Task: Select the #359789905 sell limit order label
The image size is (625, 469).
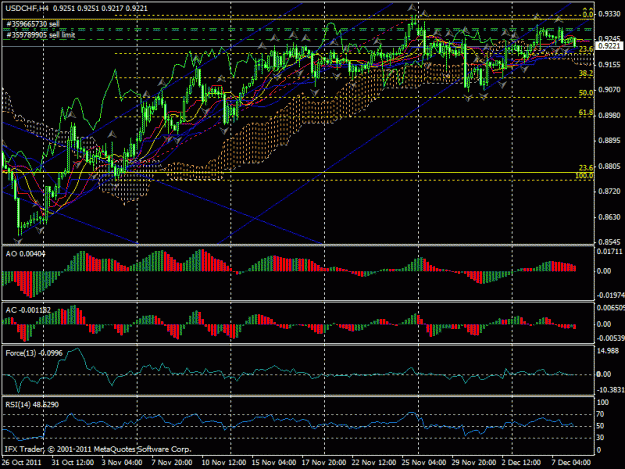Action: click(x=41, y=35)
